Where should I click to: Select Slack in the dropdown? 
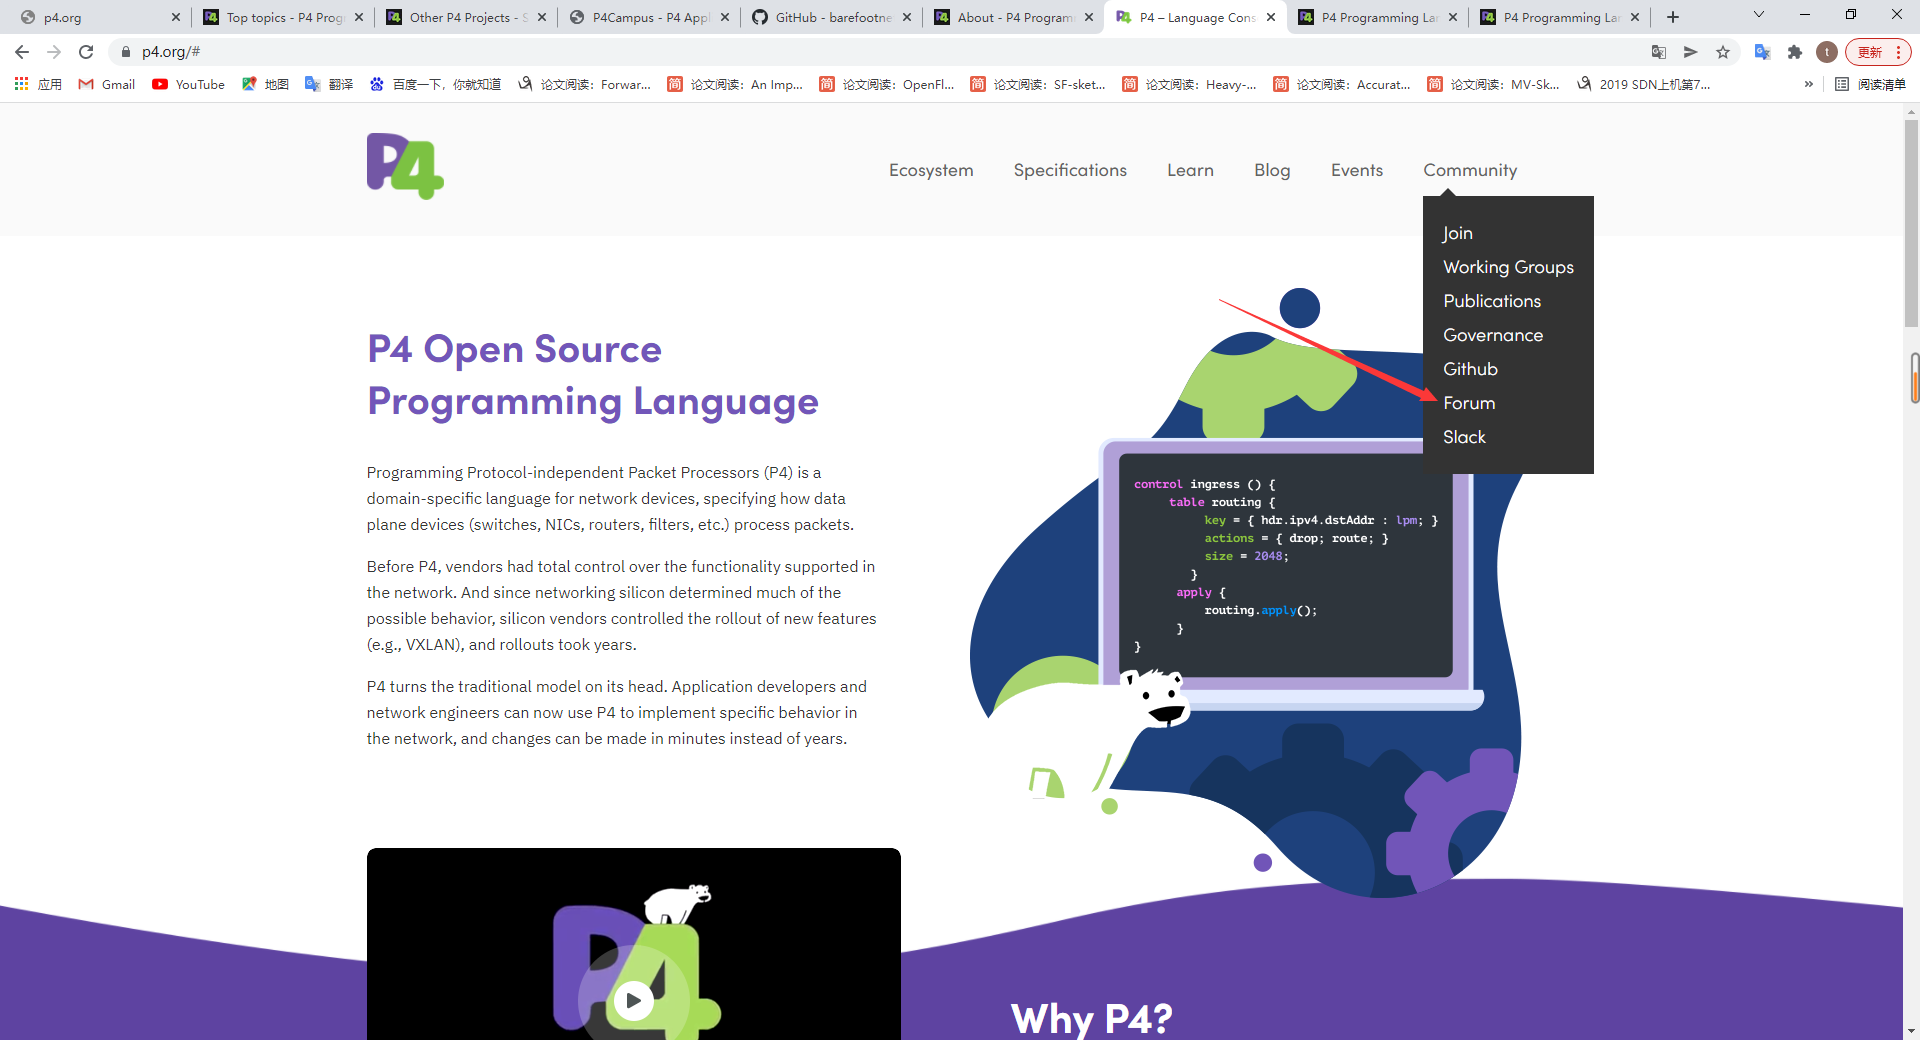click(1464, 437)
